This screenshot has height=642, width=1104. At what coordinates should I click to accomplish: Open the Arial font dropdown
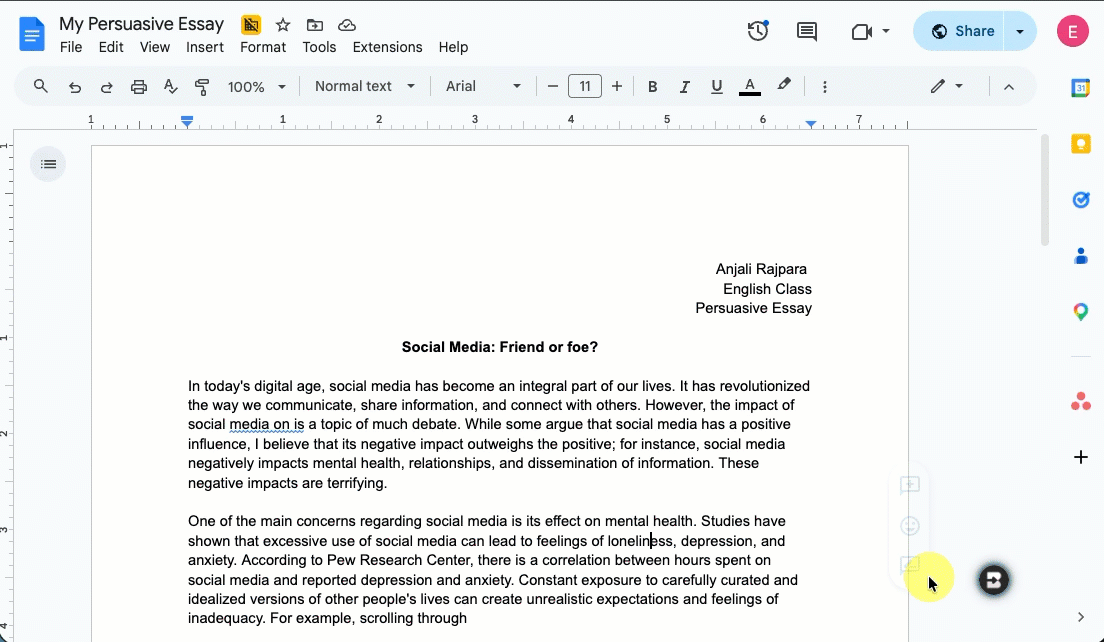[x=483, y=87]
